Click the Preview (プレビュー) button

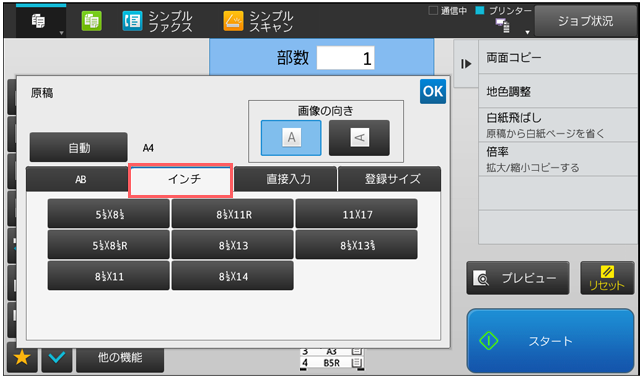[518, 278]
